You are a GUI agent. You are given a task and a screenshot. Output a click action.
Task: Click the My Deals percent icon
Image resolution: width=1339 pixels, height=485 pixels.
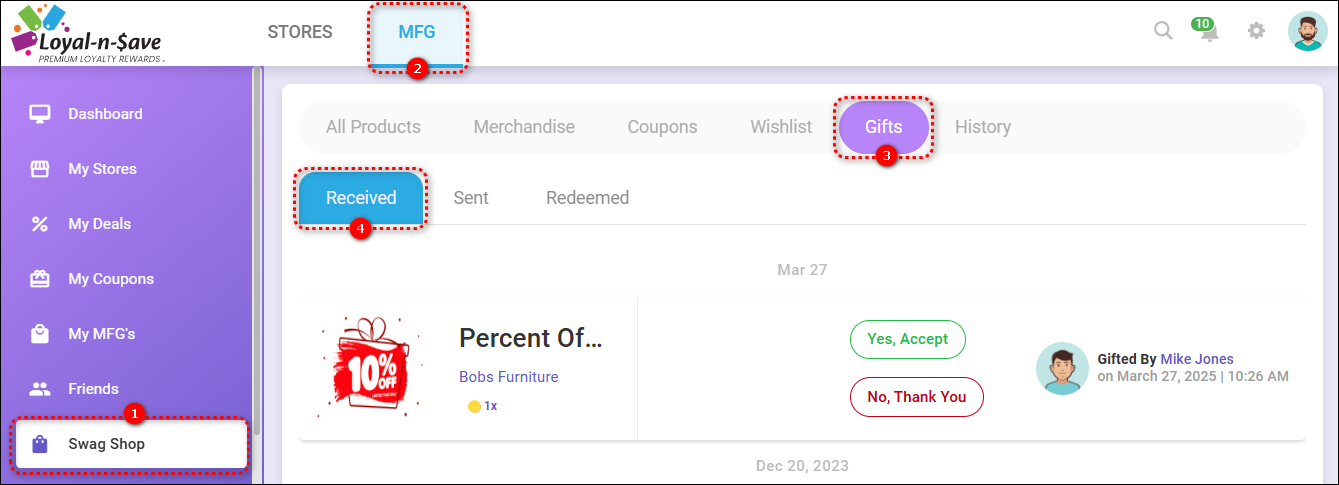40,224
